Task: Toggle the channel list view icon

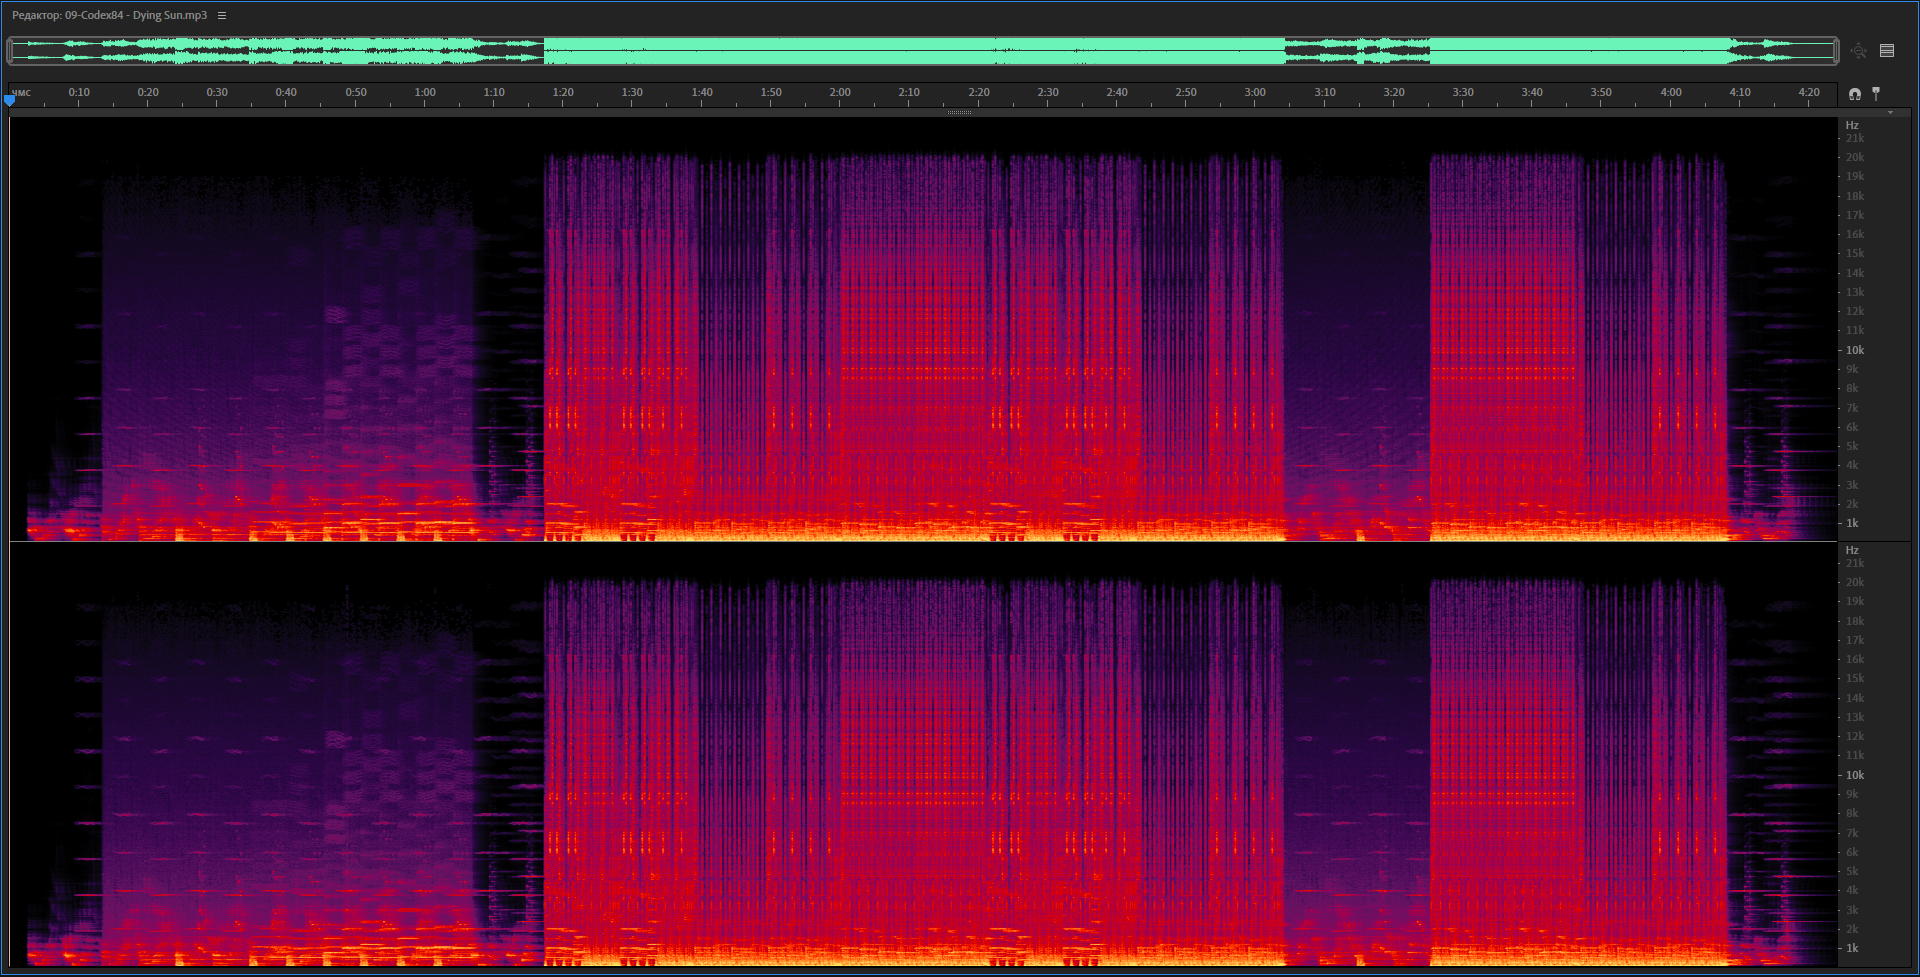Action: (1887, 51)
